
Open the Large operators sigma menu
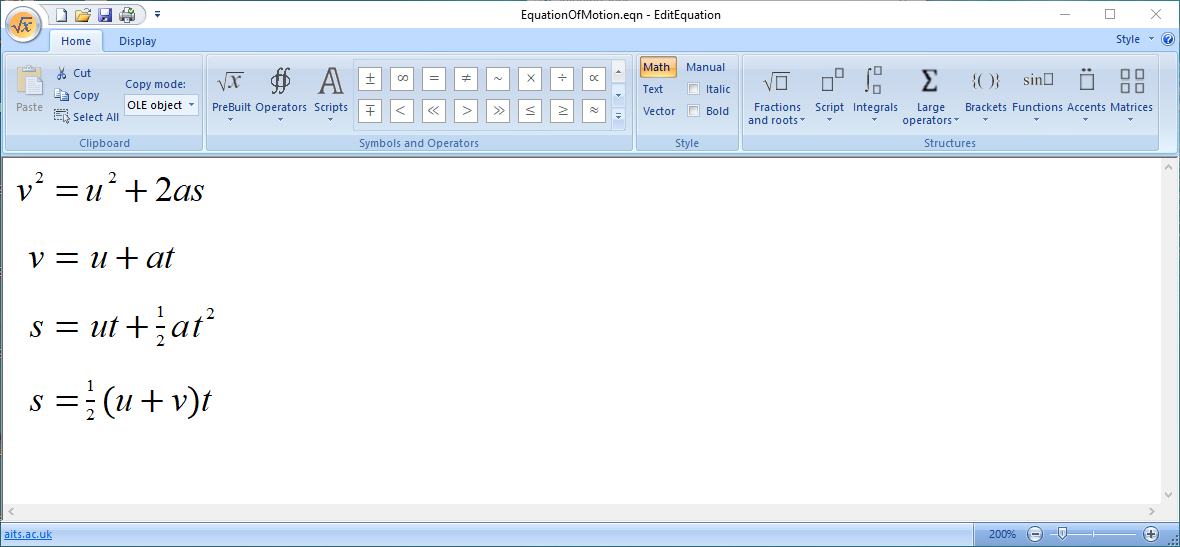click(929, 97)
